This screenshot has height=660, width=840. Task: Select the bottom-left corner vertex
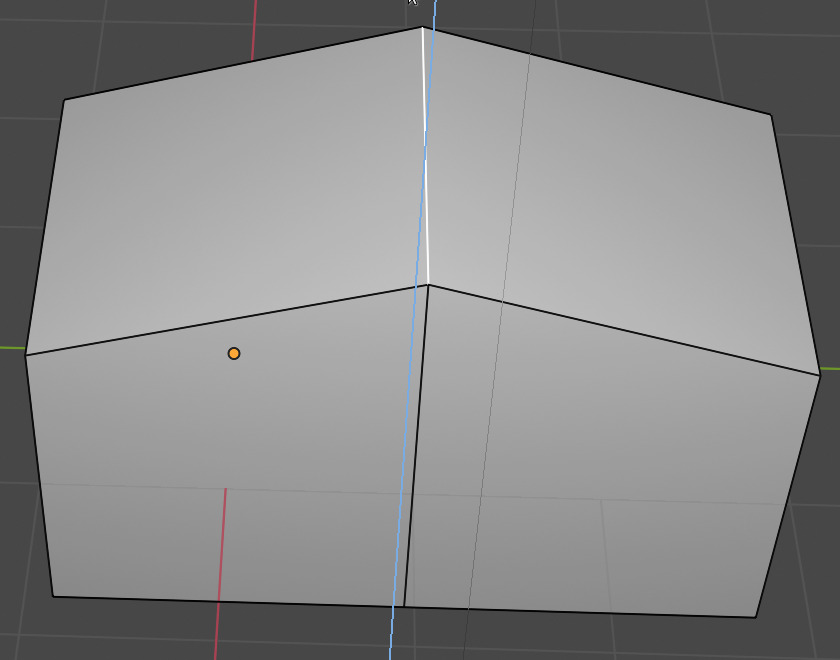click(53, 597)
